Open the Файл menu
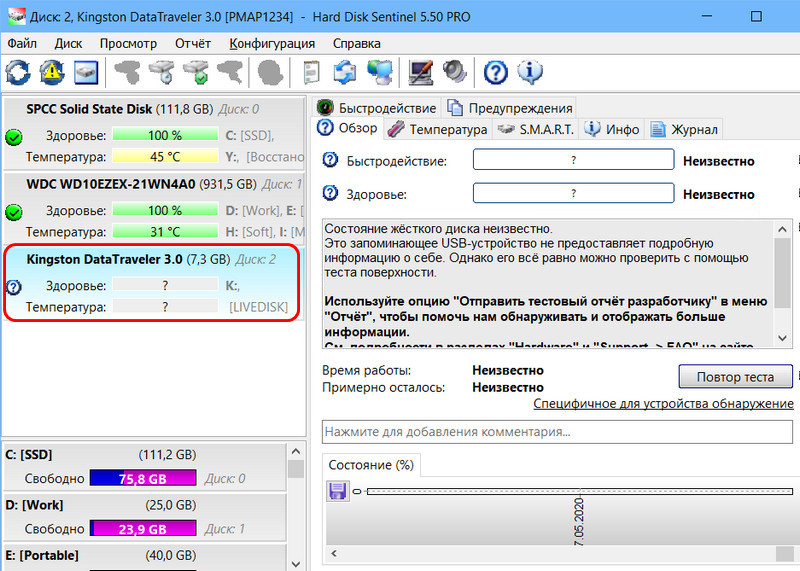Viewport: 800px width, 571px height. [22, 43]
